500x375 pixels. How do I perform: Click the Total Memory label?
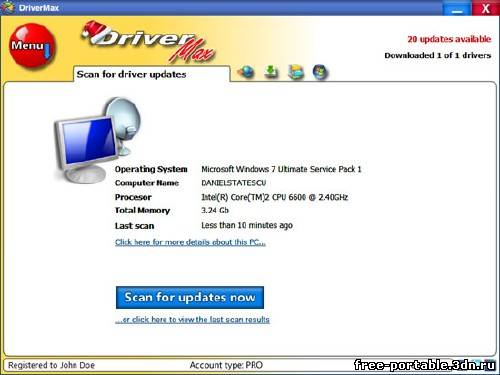pyautogui.click(x=142, y=211)
